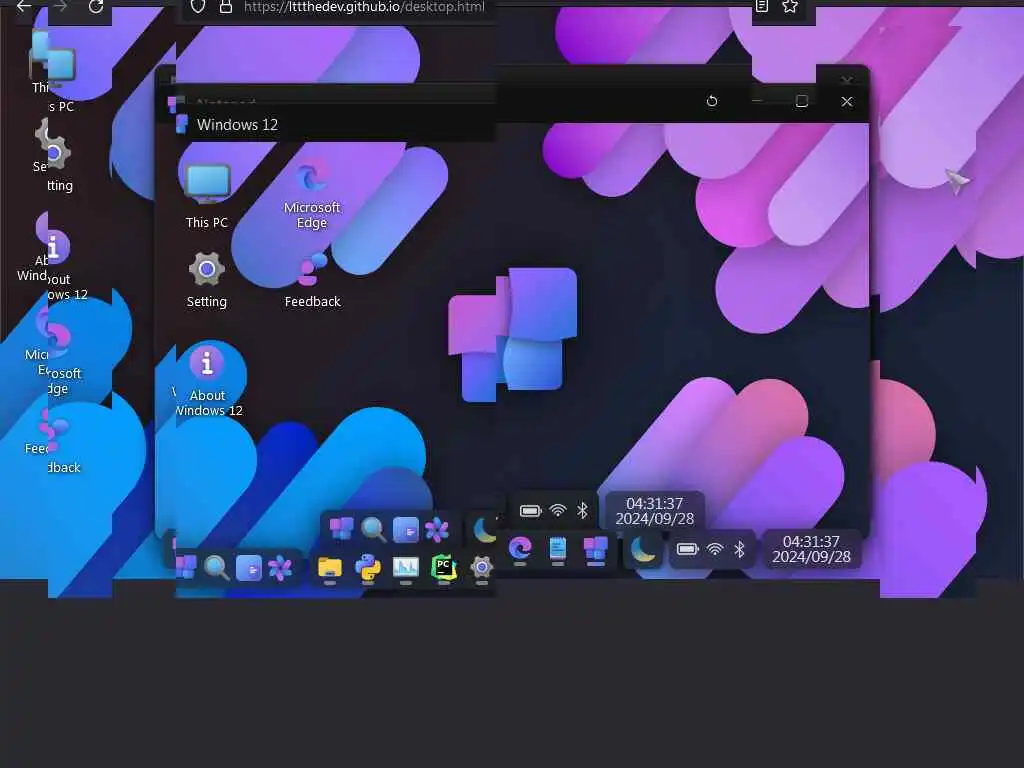Click Bluetooth icon in the Windows 12 window tray

(x=583, y=511)
